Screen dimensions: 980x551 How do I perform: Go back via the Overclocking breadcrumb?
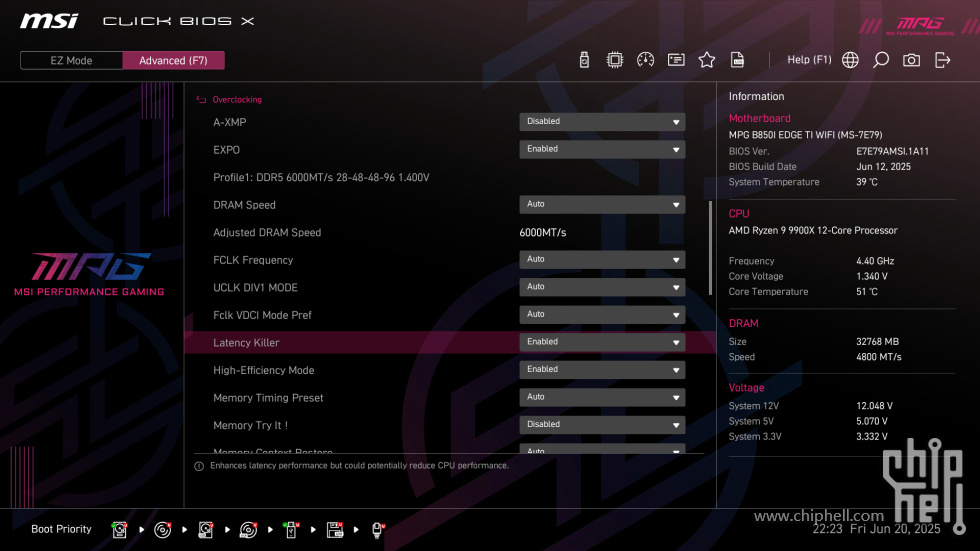237,99
